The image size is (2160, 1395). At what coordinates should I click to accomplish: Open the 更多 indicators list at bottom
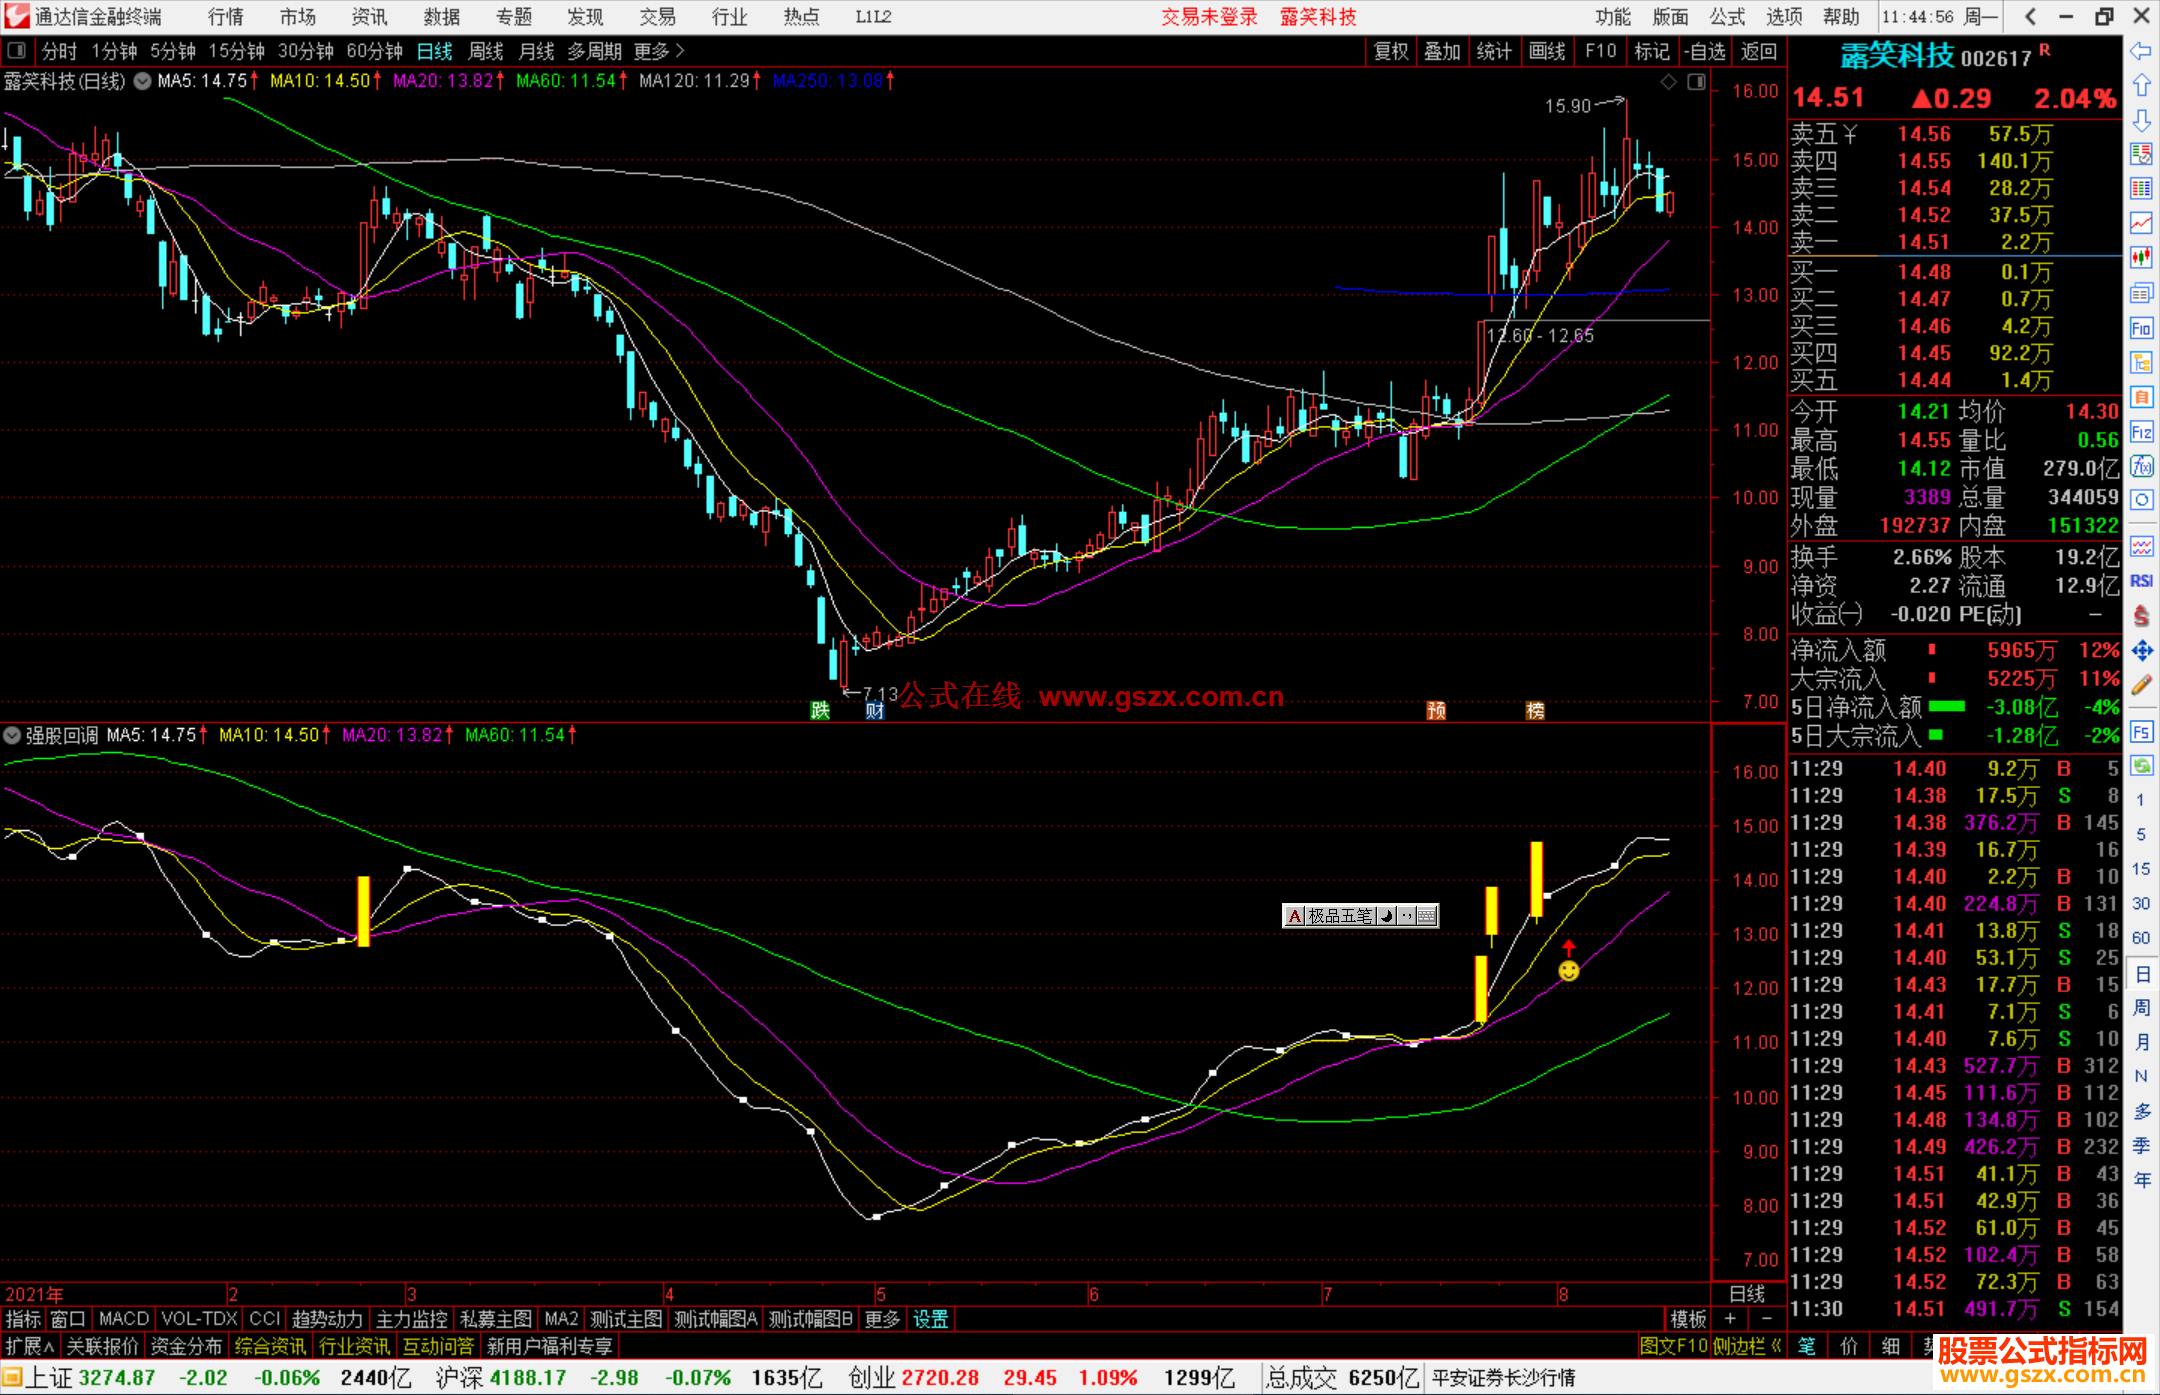(x=882, y=1319)
